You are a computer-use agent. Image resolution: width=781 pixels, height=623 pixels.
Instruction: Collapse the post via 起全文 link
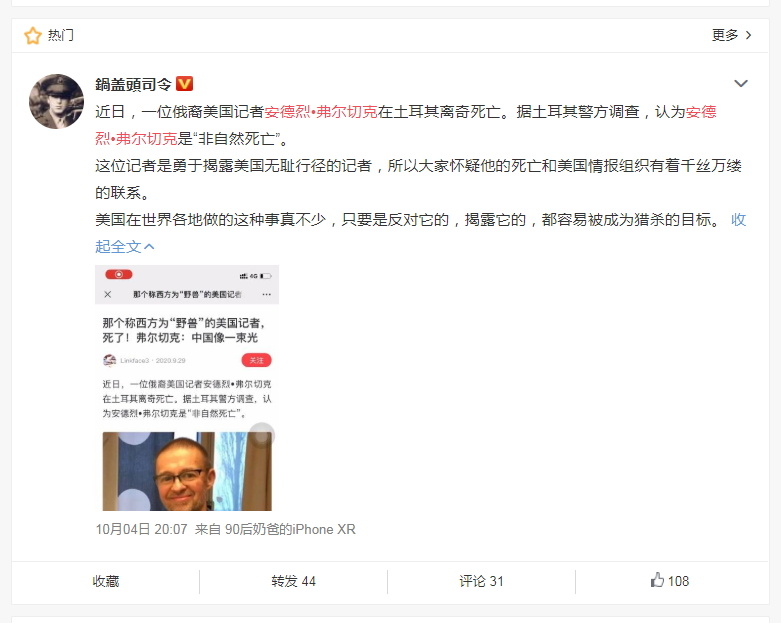[x=118, y=247]
